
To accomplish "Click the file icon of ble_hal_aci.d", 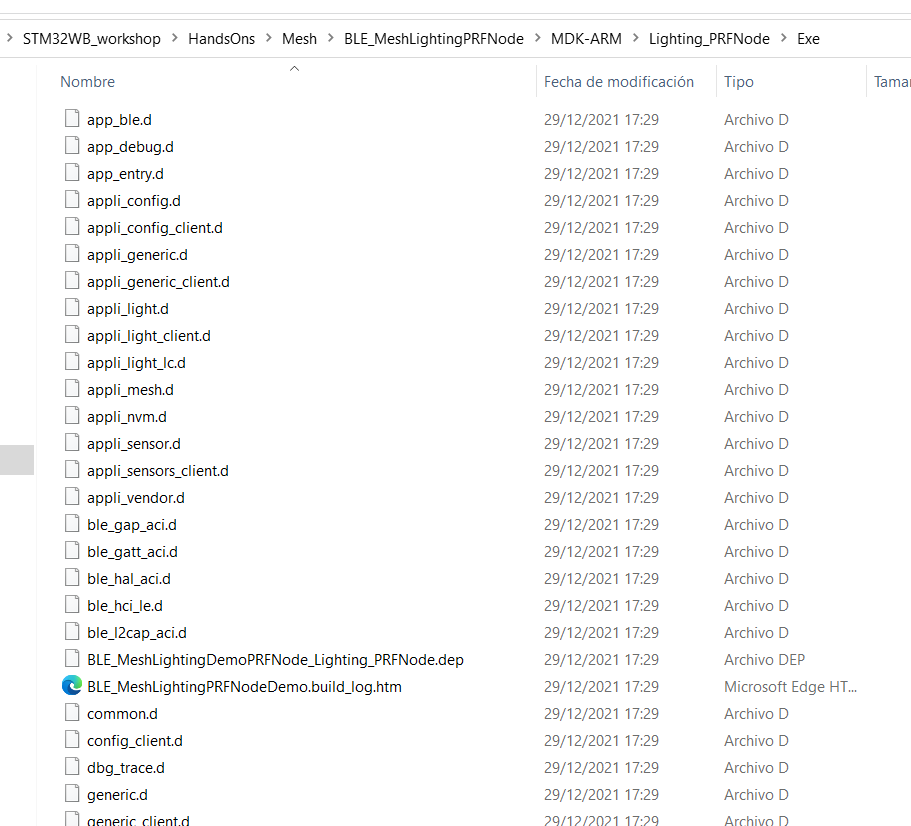I will (71, 578).
